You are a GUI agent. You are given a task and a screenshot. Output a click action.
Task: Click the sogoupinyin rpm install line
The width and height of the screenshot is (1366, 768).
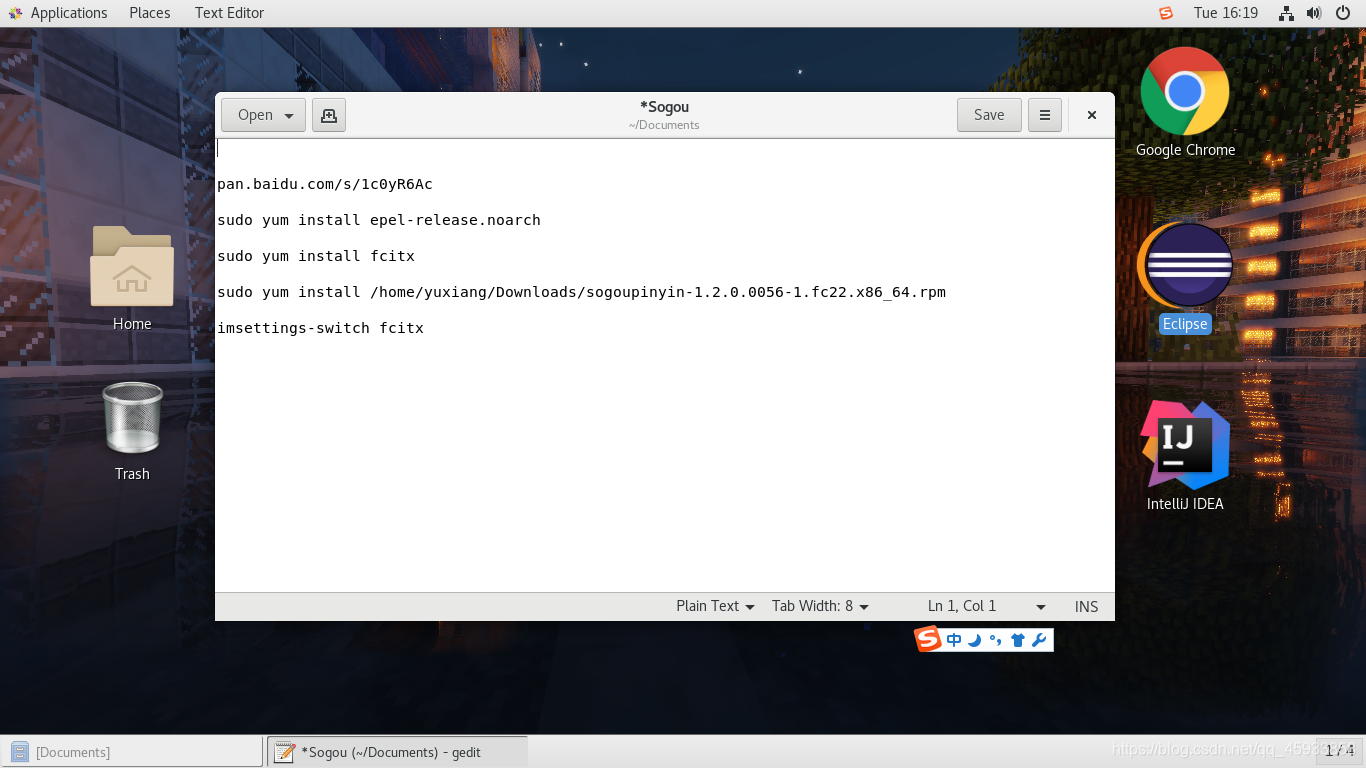tap(581, 292)
